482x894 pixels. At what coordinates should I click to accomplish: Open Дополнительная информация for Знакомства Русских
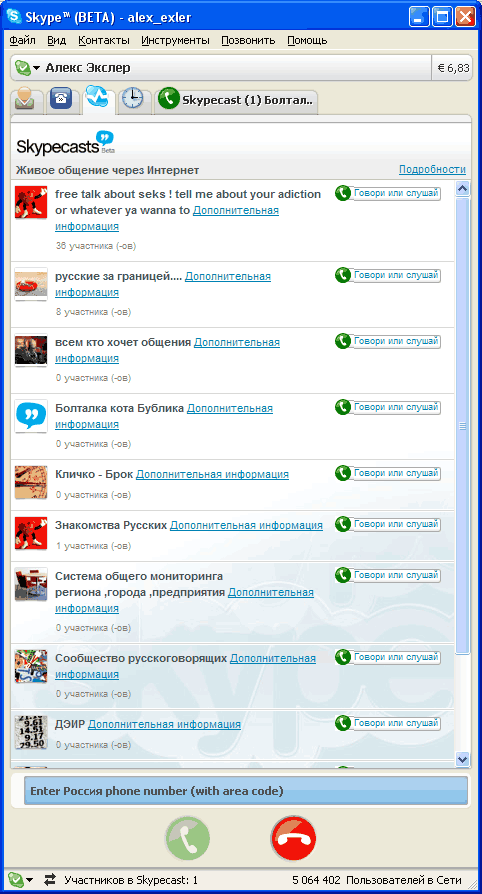pyautogui.click(x=246, y=525)
